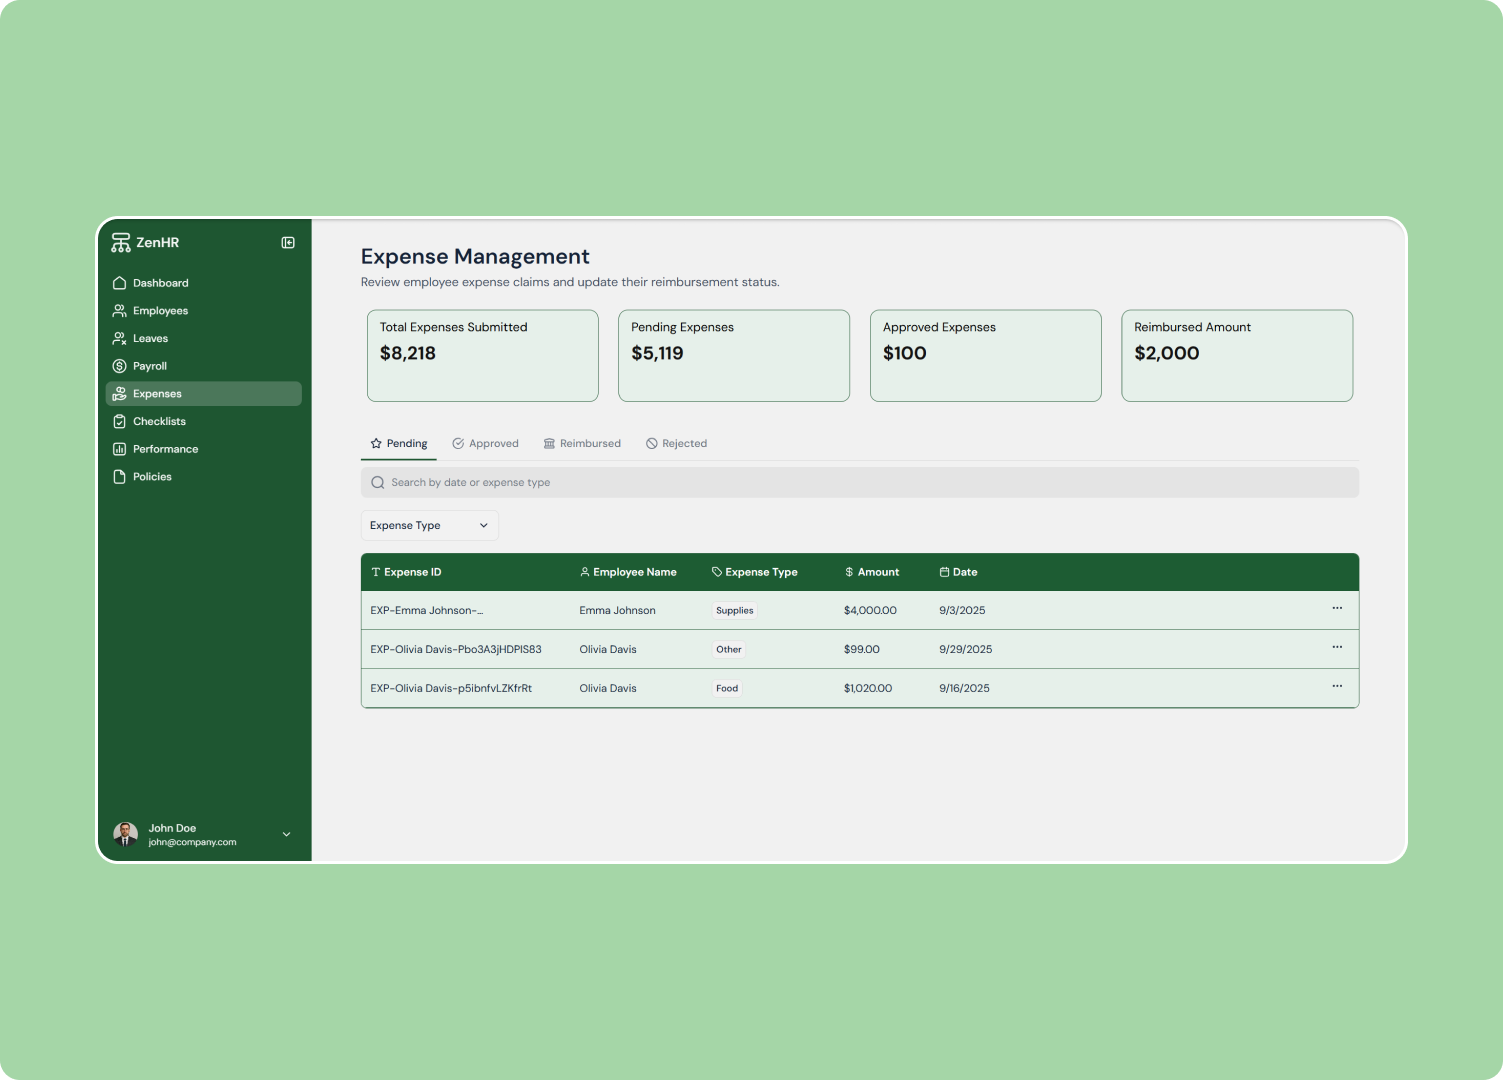Image resolution: width=1503 pixels, height=1080 pixels.
Task: Click the john@company.com email text
Action: (x=193, y=843)
